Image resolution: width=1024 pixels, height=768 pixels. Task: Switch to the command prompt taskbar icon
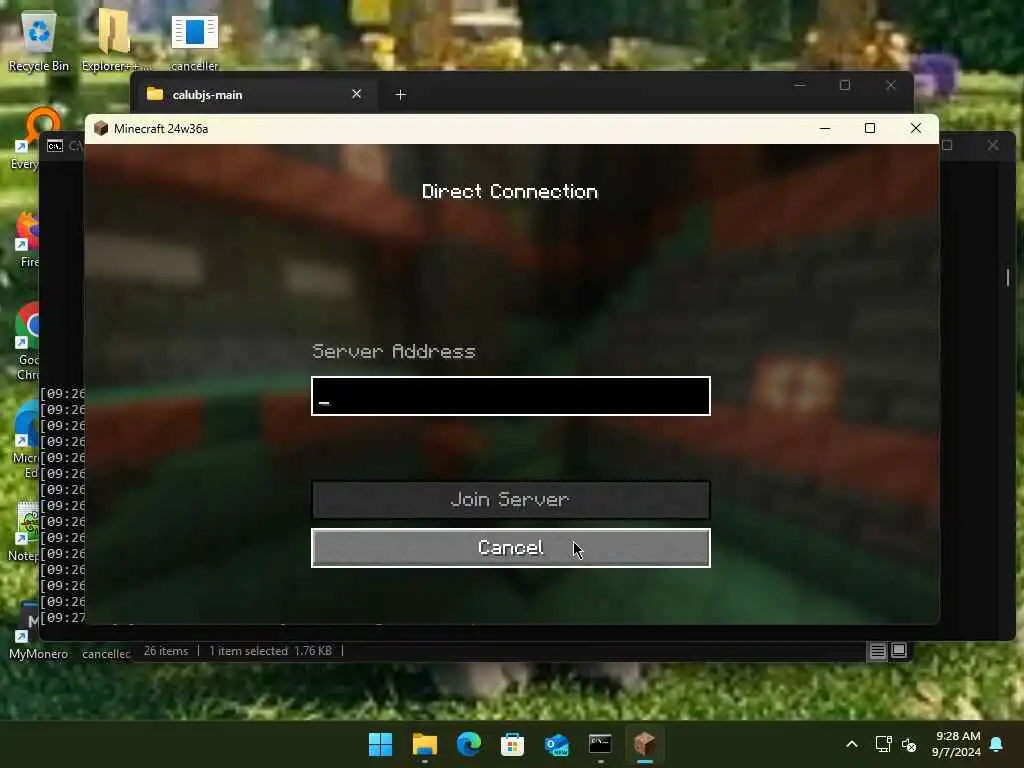[600, 744]
